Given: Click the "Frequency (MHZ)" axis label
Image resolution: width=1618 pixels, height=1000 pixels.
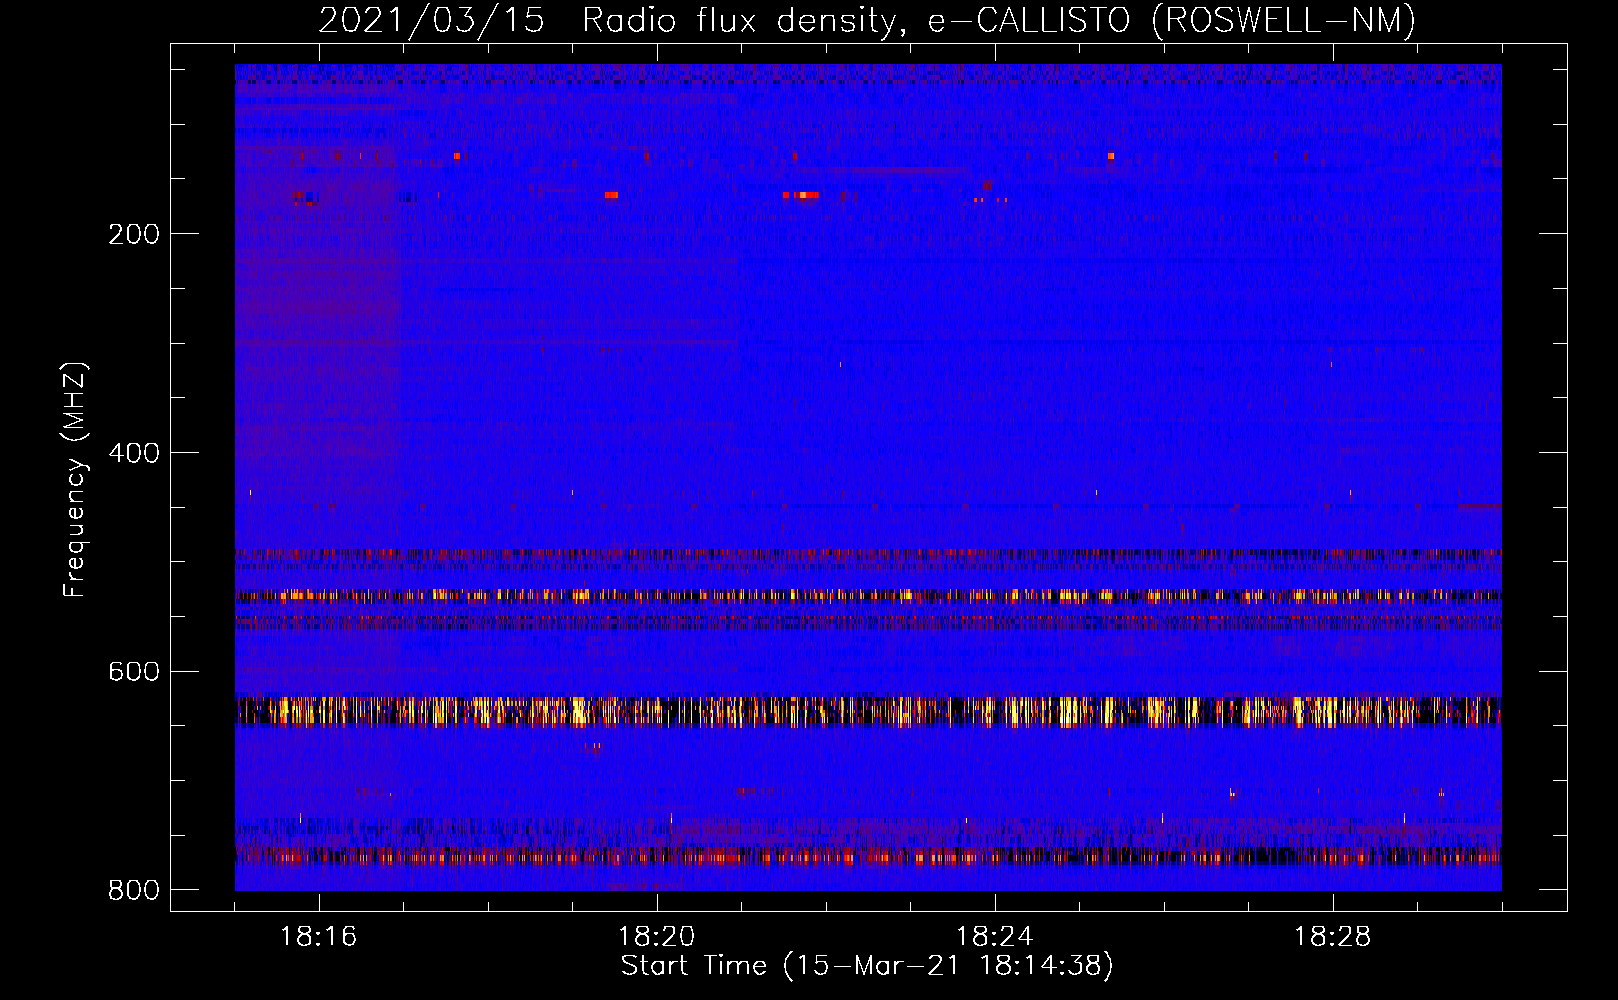Looking at the screenshot, I should (75, 480).
